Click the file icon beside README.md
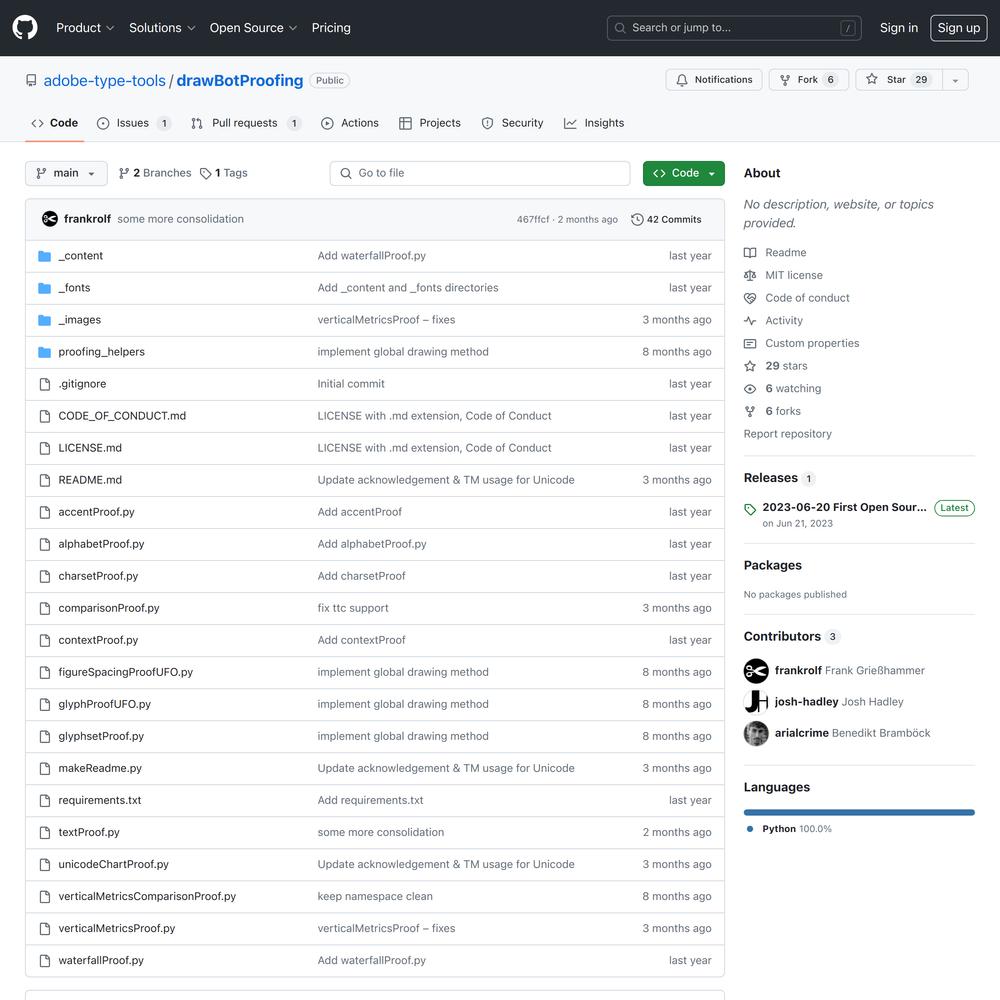 coord(45,480)
